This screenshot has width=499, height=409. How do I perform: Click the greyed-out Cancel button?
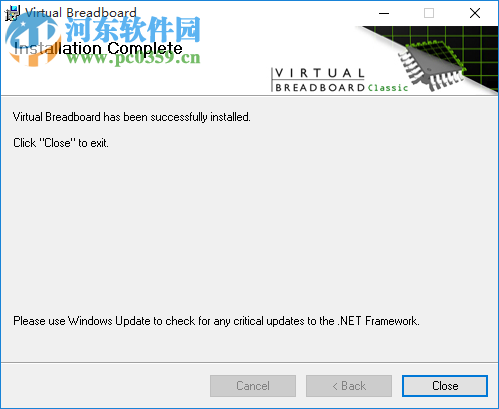click(x=253, y=386)
